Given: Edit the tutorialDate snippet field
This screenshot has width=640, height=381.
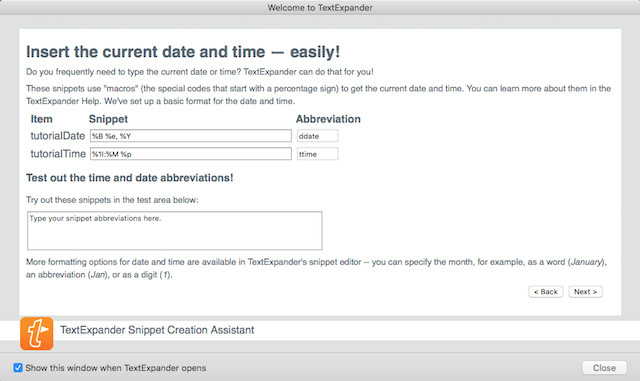Looking at the screenshot, I should [x=191, y=136].
